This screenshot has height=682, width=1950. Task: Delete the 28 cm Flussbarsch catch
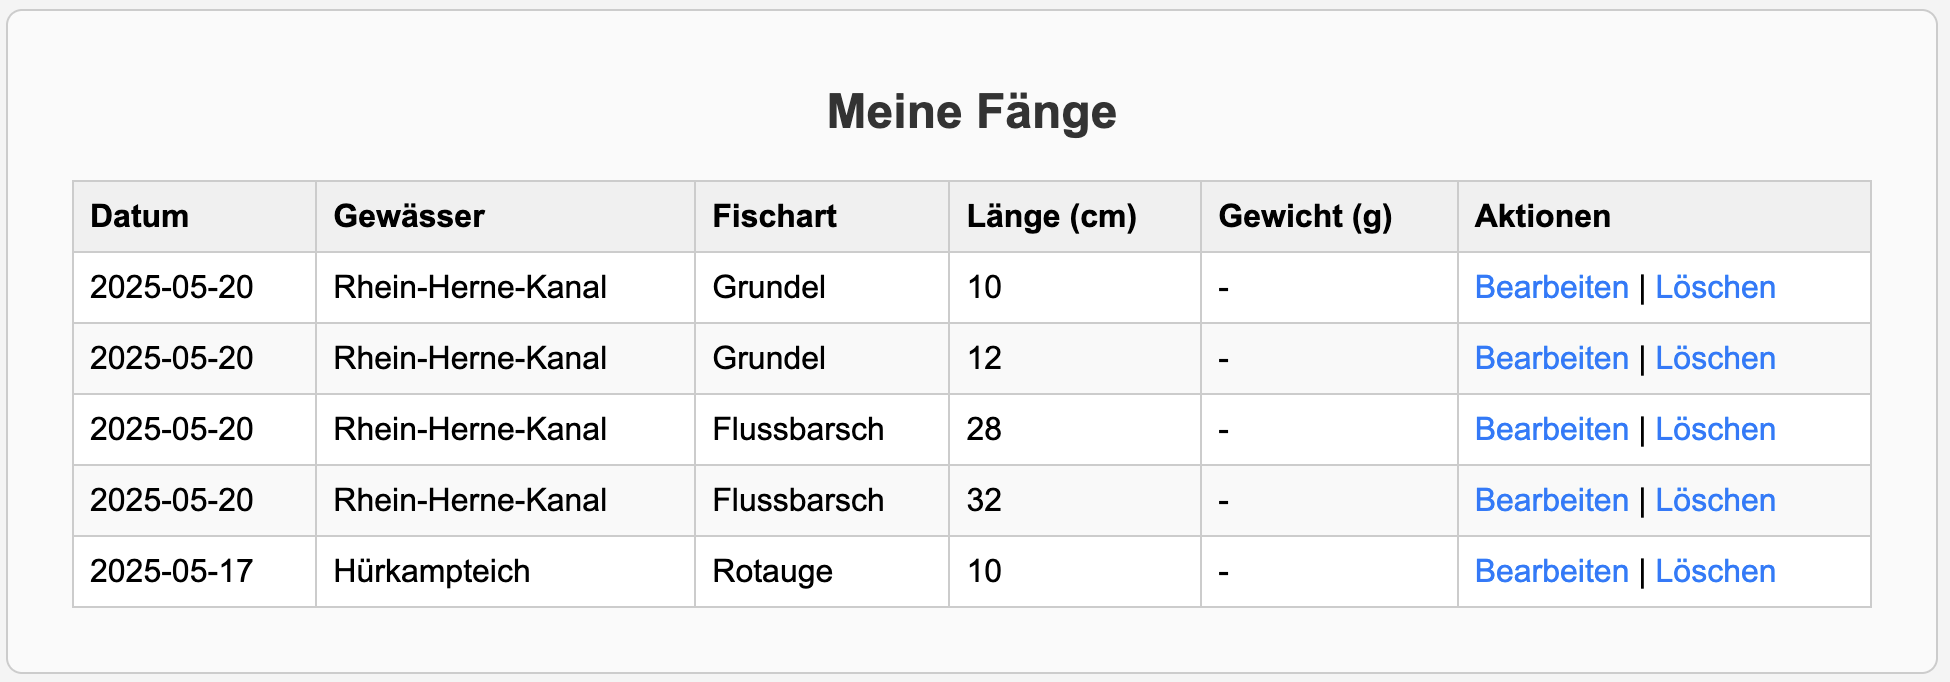tap(1715, 429)
